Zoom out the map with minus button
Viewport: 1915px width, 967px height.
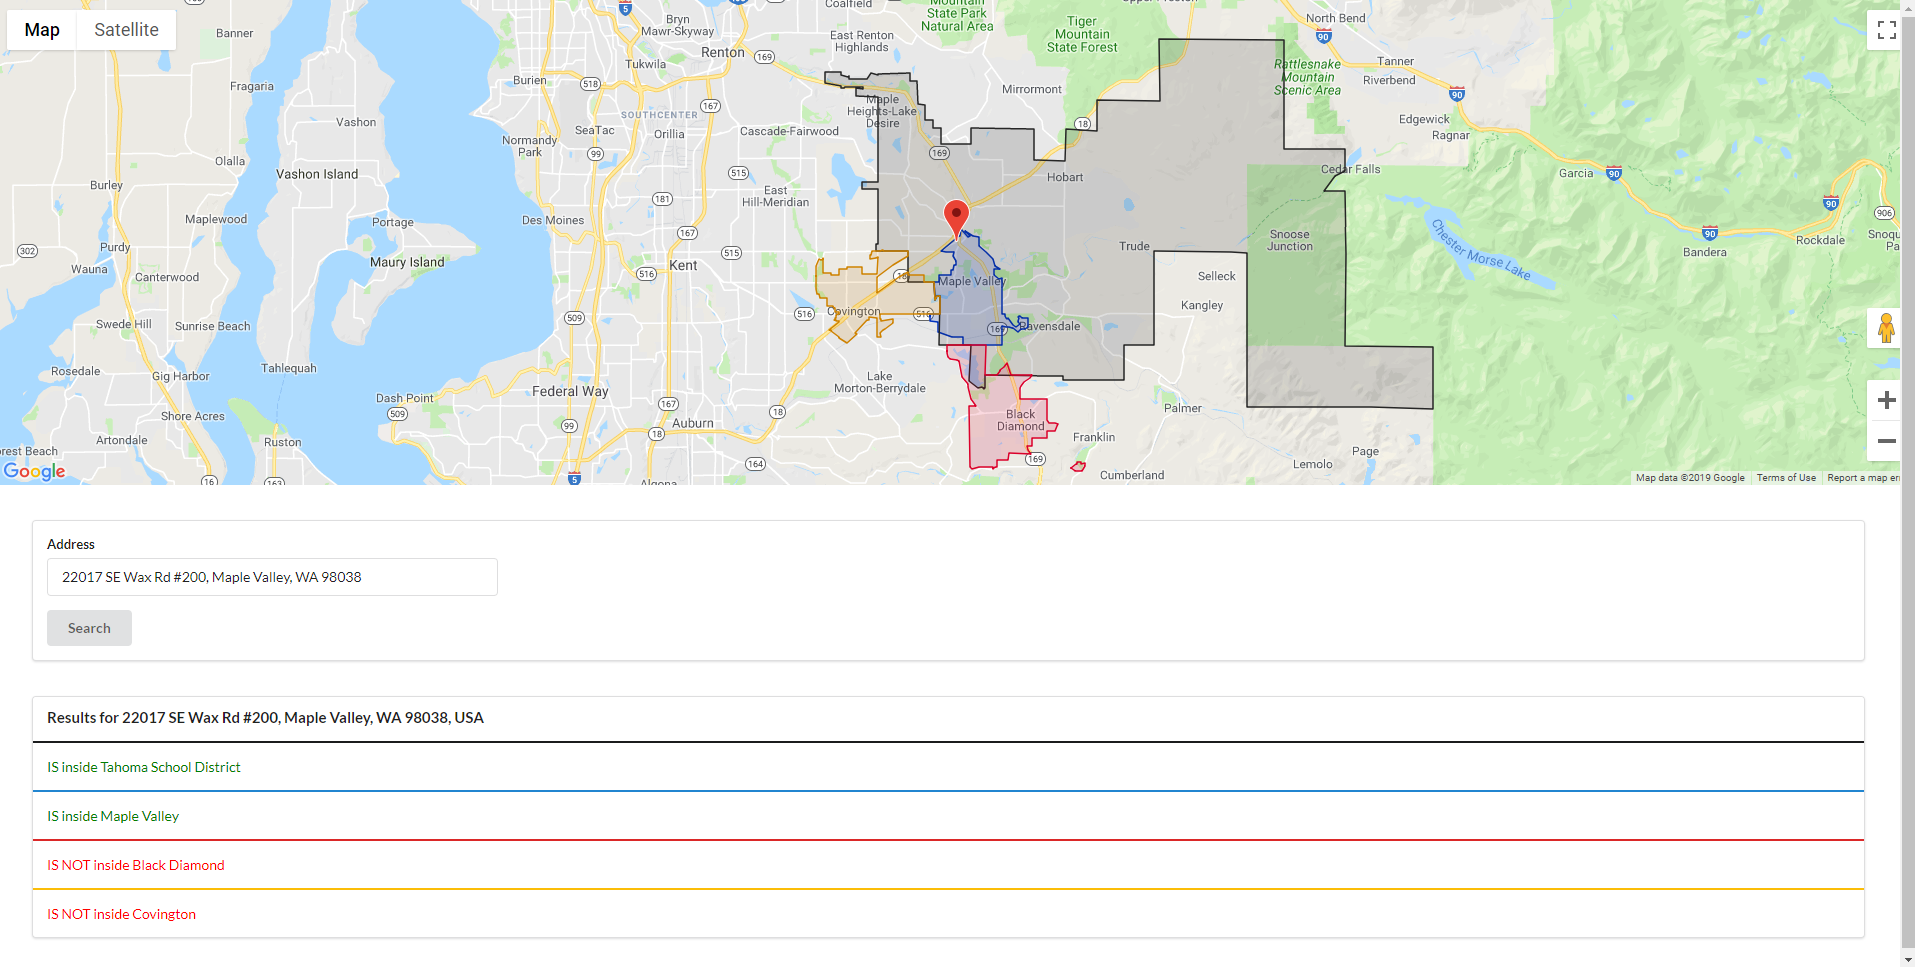coord(1886,441)
